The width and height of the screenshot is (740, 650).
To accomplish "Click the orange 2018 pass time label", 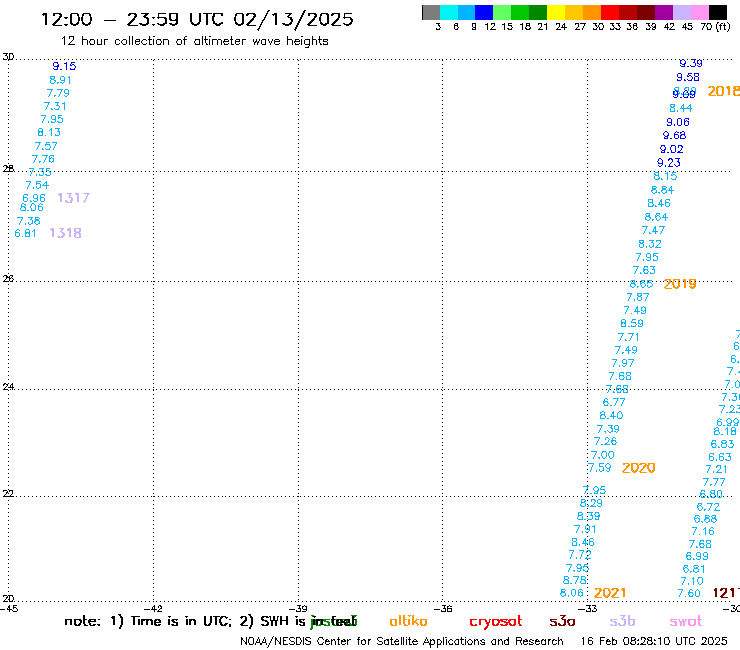I will point(723,91).
